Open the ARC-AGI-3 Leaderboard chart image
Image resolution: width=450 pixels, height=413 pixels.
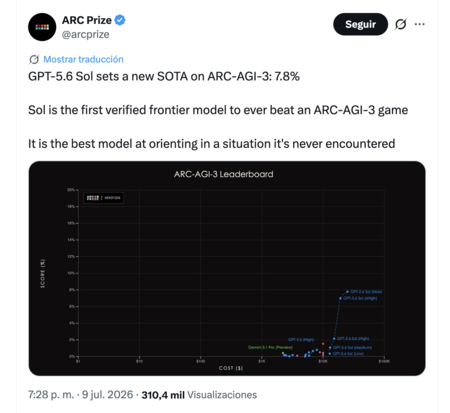pyautogui.click(x=227, y=268)
